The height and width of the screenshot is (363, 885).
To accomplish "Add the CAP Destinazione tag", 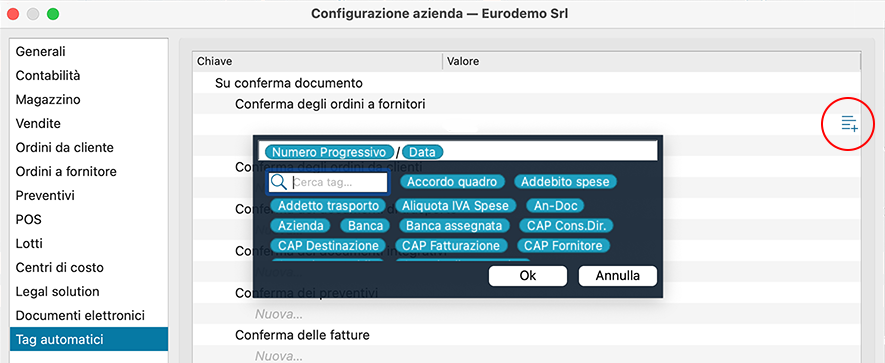I will (x=328, y=246).
